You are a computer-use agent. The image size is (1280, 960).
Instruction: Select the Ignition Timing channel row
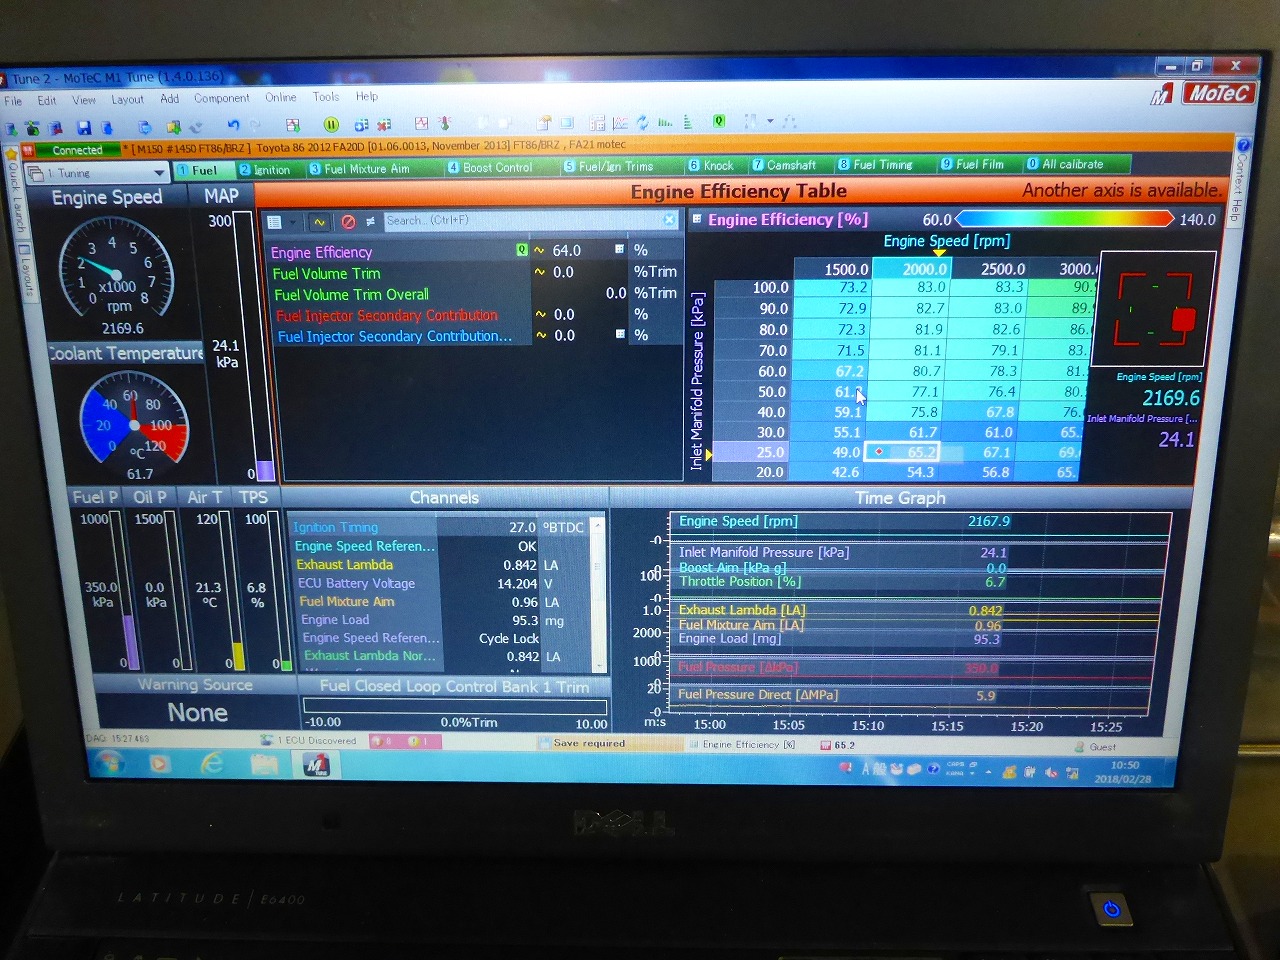pyautogui.click(x=440, y=527)
